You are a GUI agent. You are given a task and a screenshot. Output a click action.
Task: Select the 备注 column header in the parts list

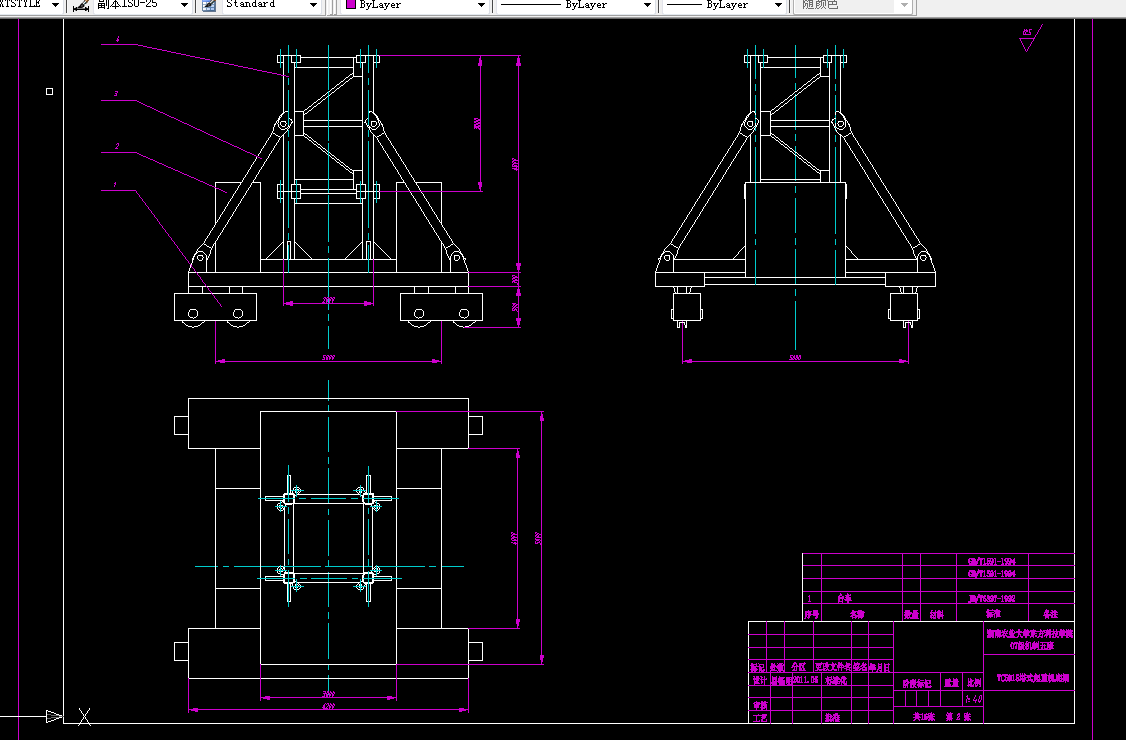pyautogui.click(x=1051, y=614)
